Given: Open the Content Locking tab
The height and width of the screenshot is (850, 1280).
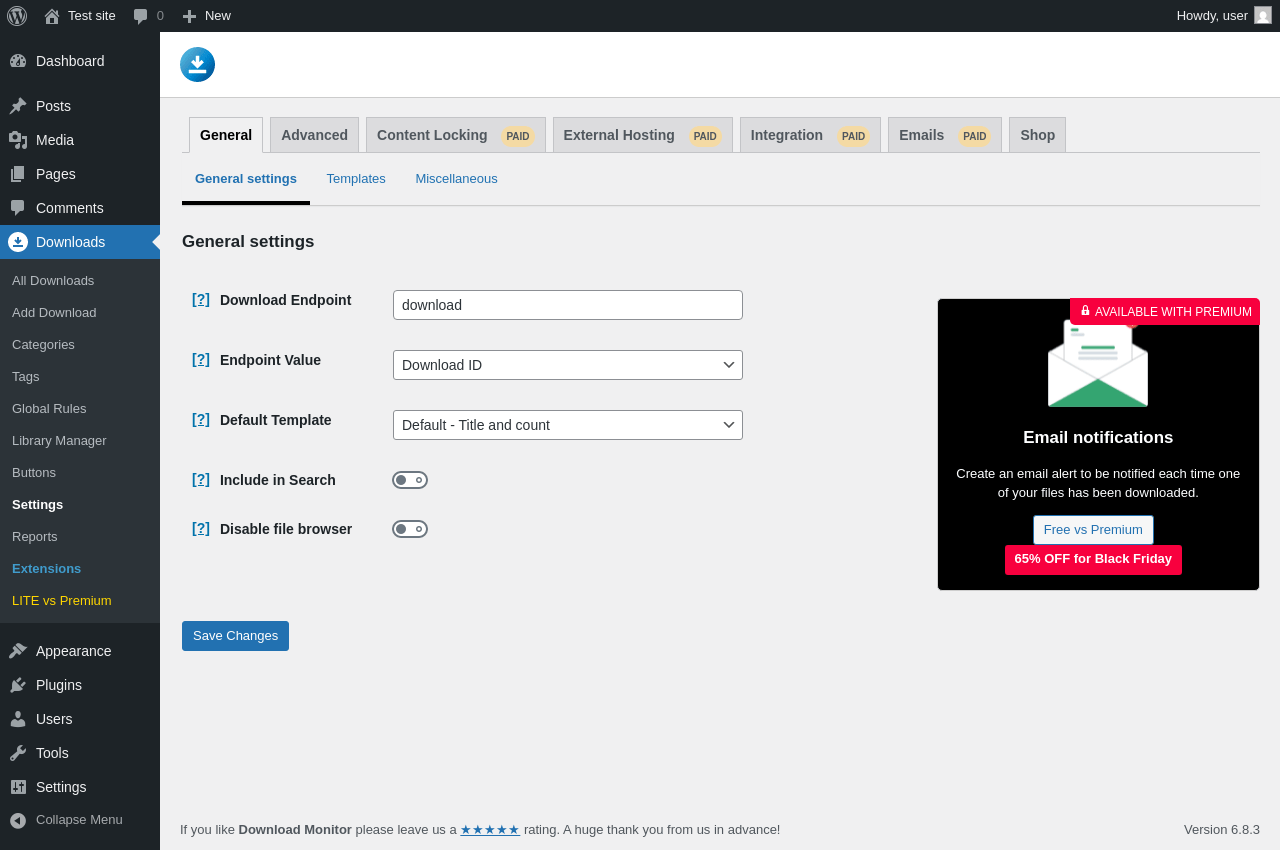Looking at the screenshot, I should coord(456,135).
